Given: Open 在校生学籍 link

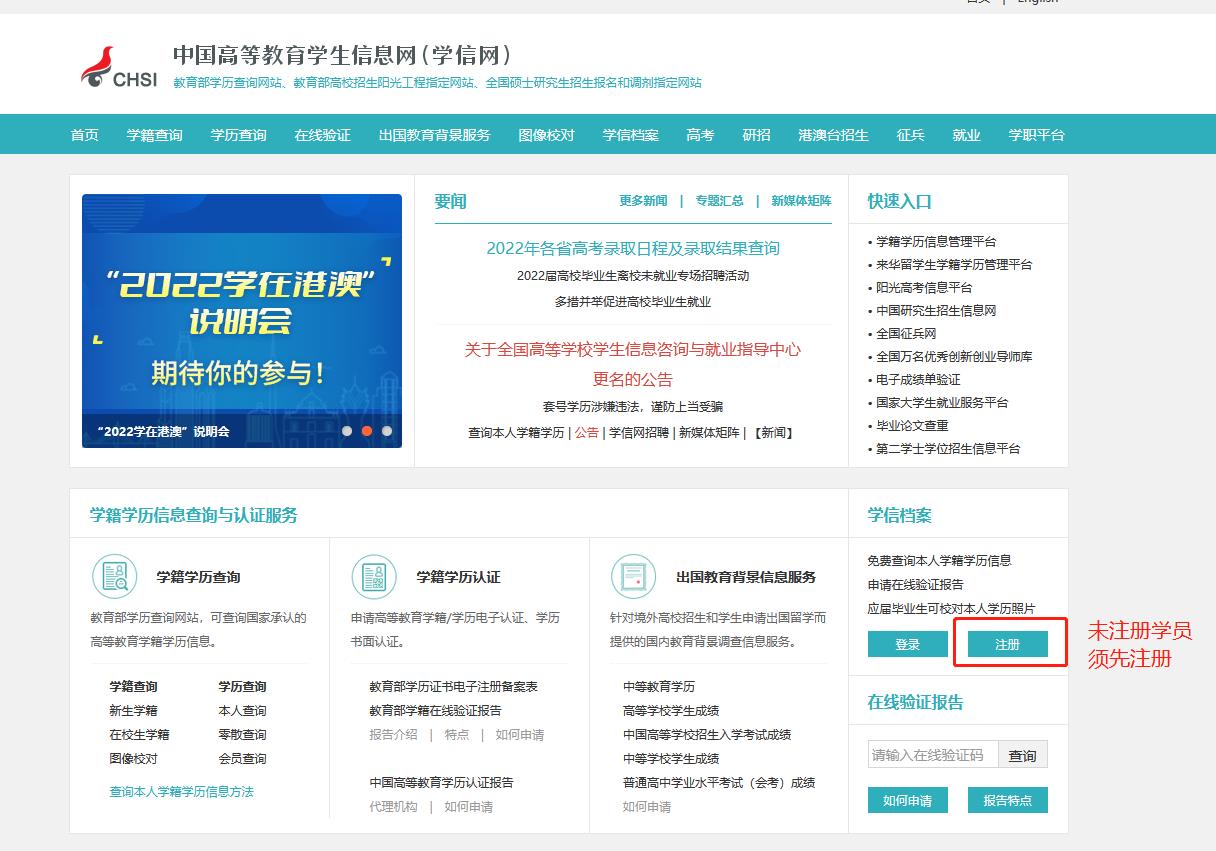Looking at the screenshot, I should (x=139, y=735).
